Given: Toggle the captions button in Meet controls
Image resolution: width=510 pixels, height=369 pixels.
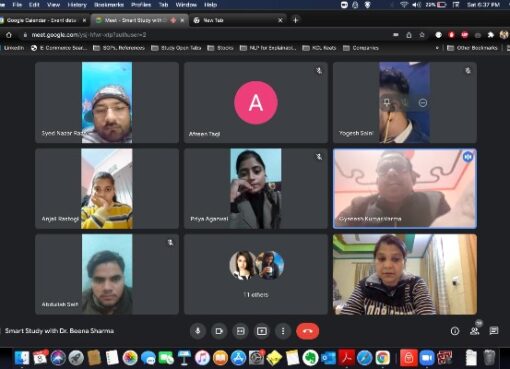Looking at the screenshot, I should (x=240, y=331).
